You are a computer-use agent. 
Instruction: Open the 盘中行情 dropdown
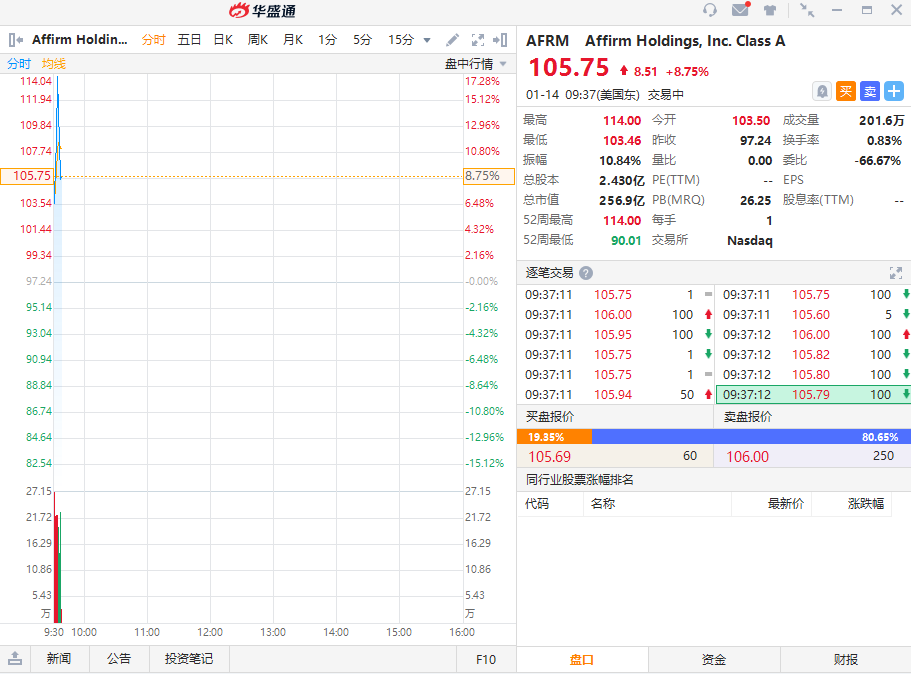click(475, 63)
